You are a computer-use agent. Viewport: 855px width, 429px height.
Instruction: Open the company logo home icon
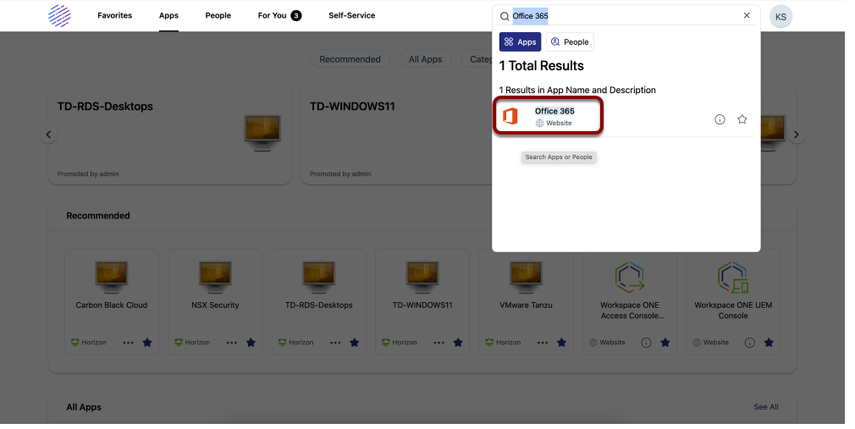pos(60,16)
